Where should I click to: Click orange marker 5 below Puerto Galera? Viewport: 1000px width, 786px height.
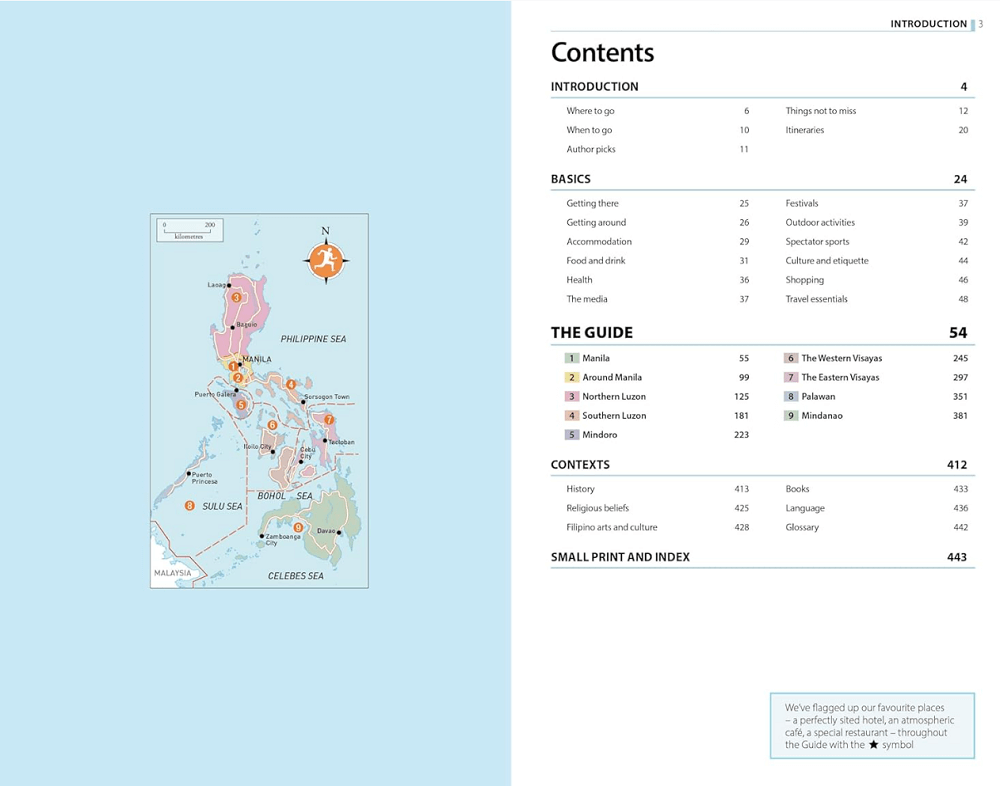coord(241,405)
